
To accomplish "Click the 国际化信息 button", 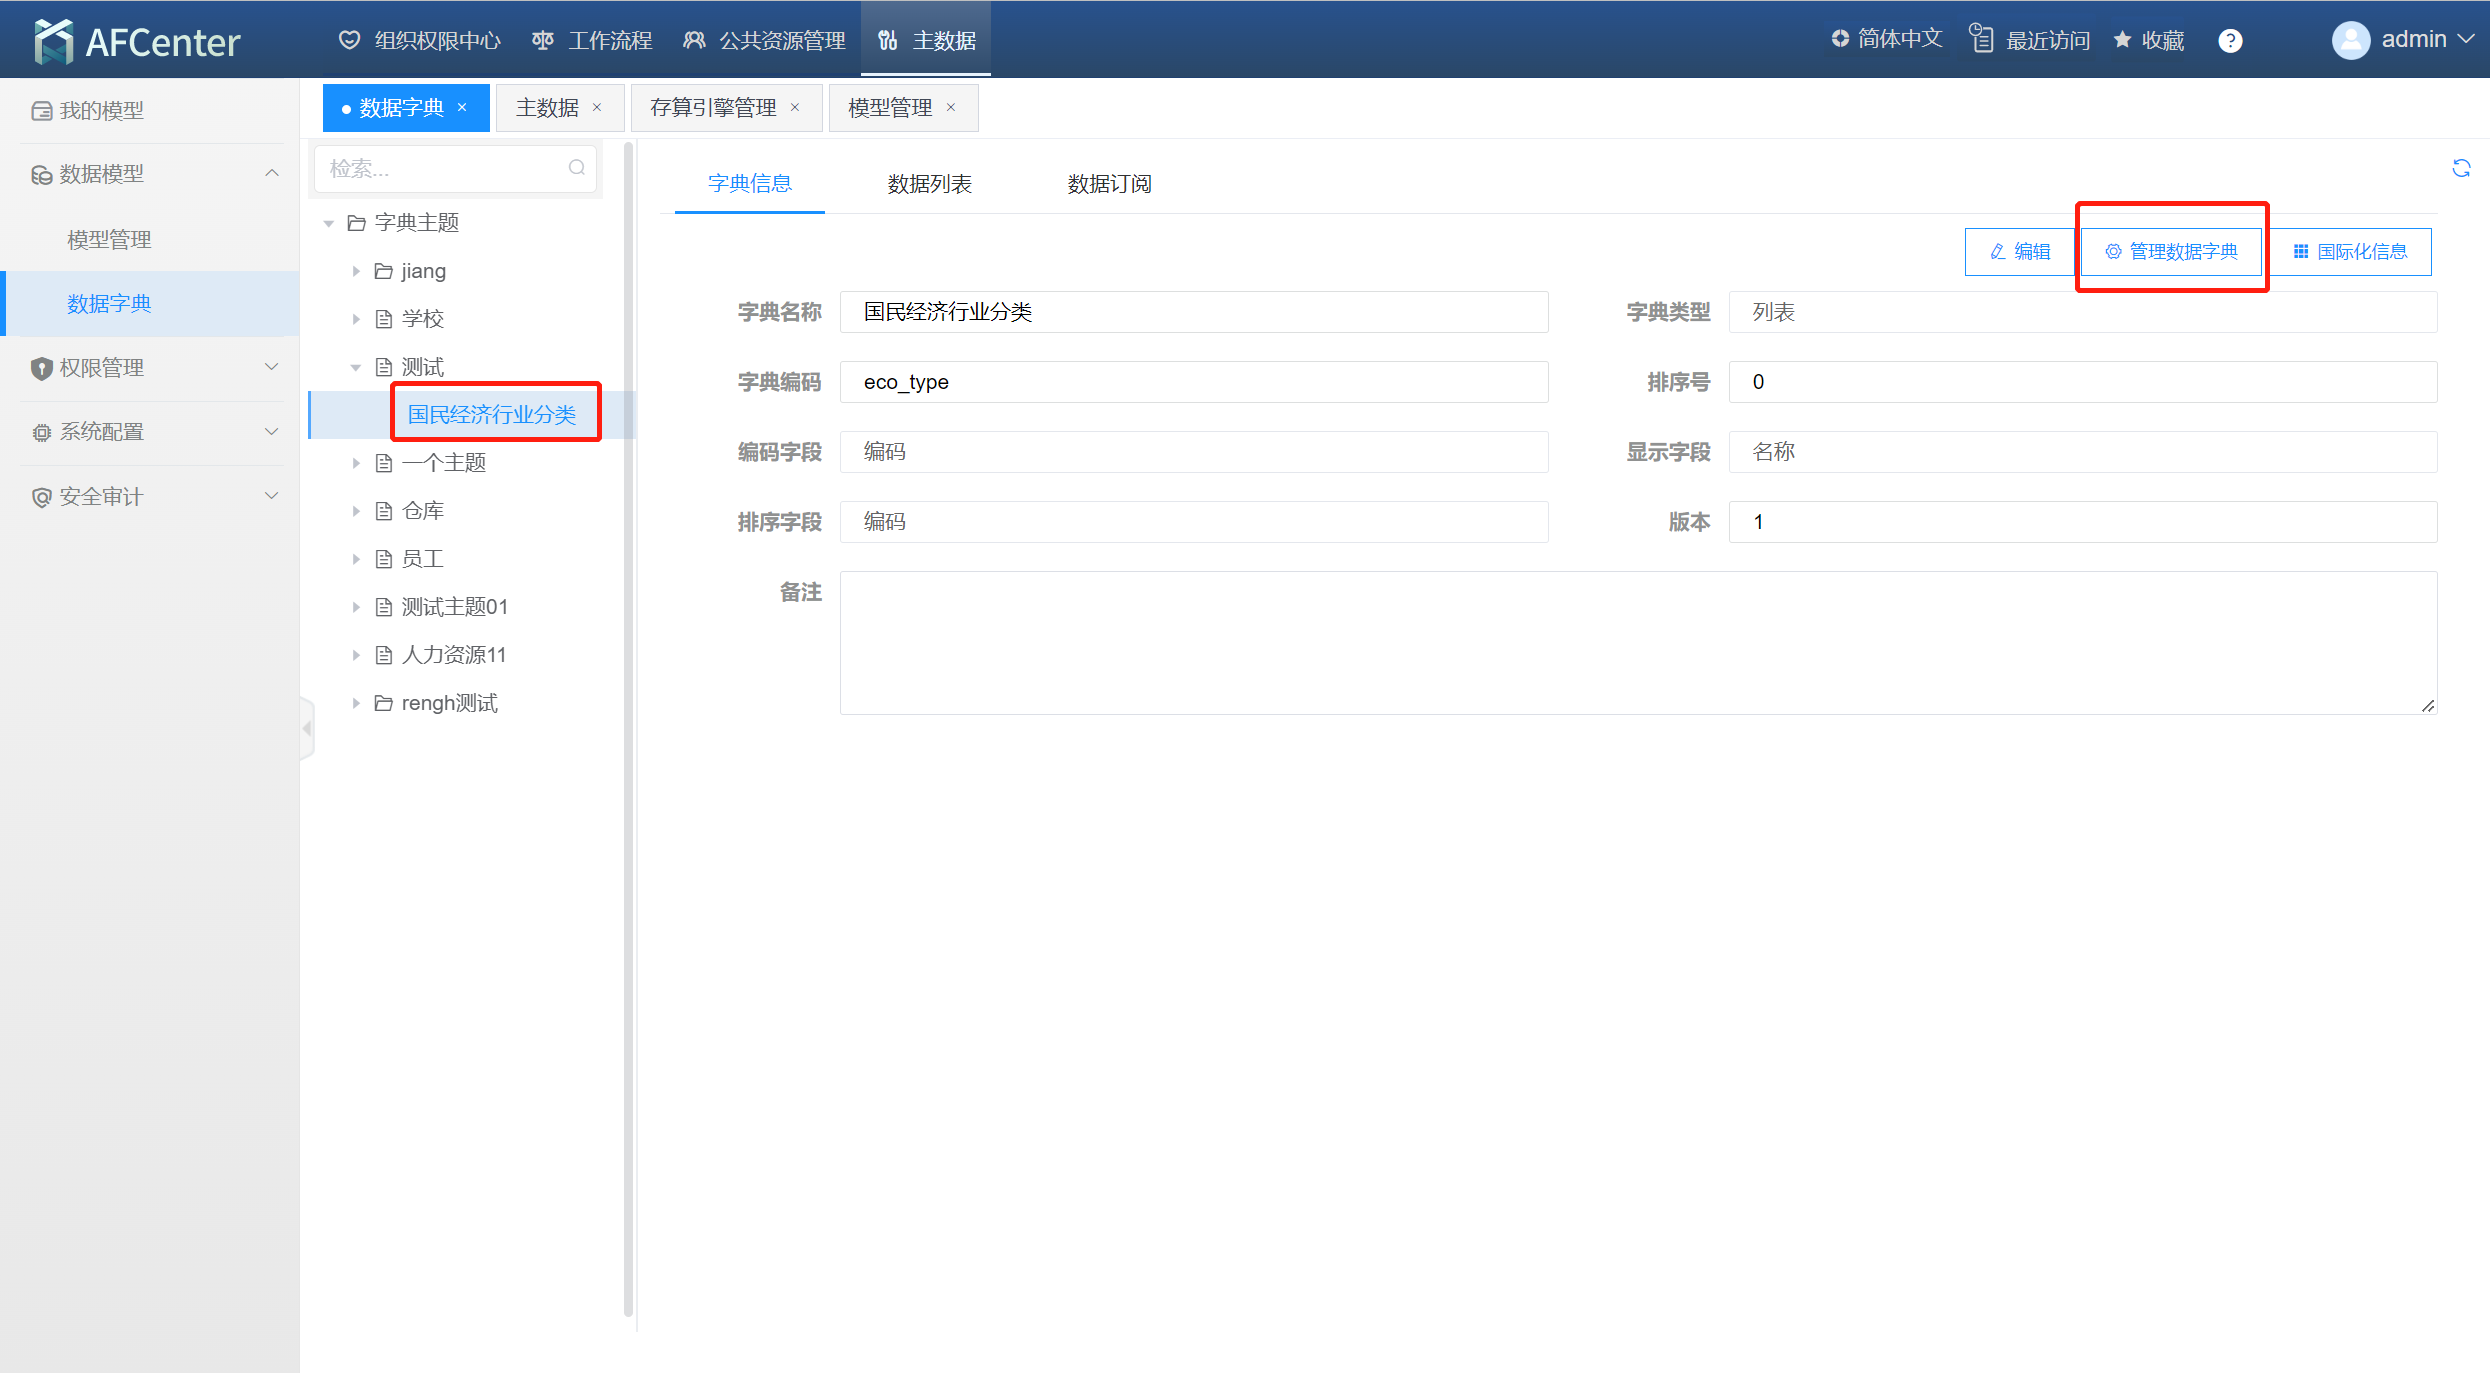I will tap(2349, 251).
